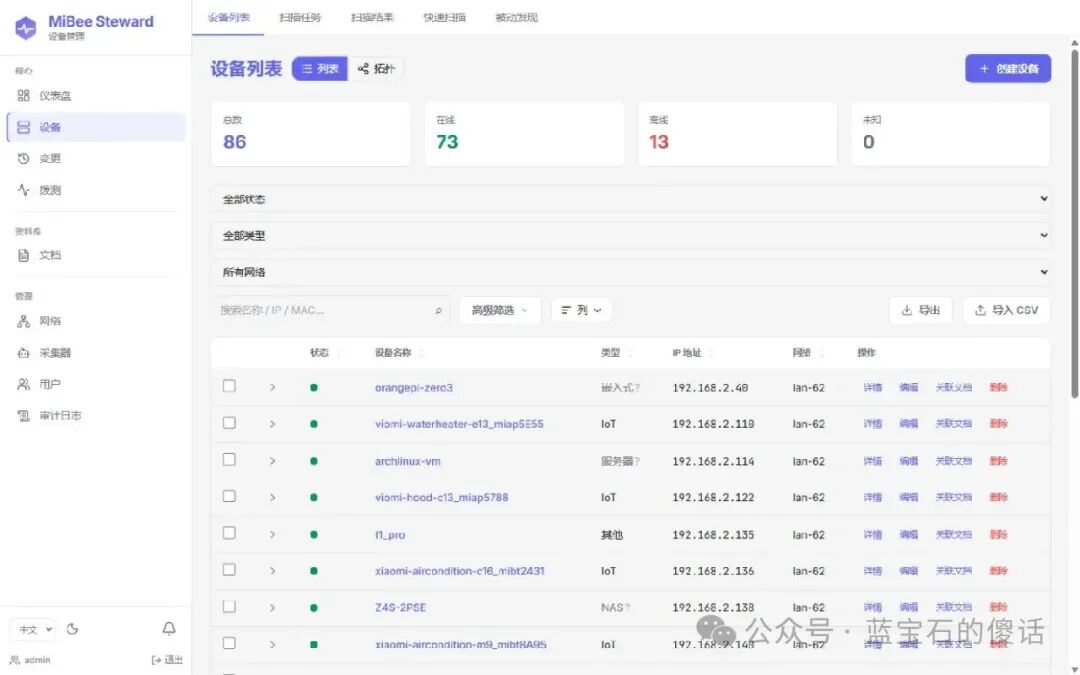Open the 所有网络 network filter dropdown
The height and width of the screenshot is (675, 1080).
630,272
